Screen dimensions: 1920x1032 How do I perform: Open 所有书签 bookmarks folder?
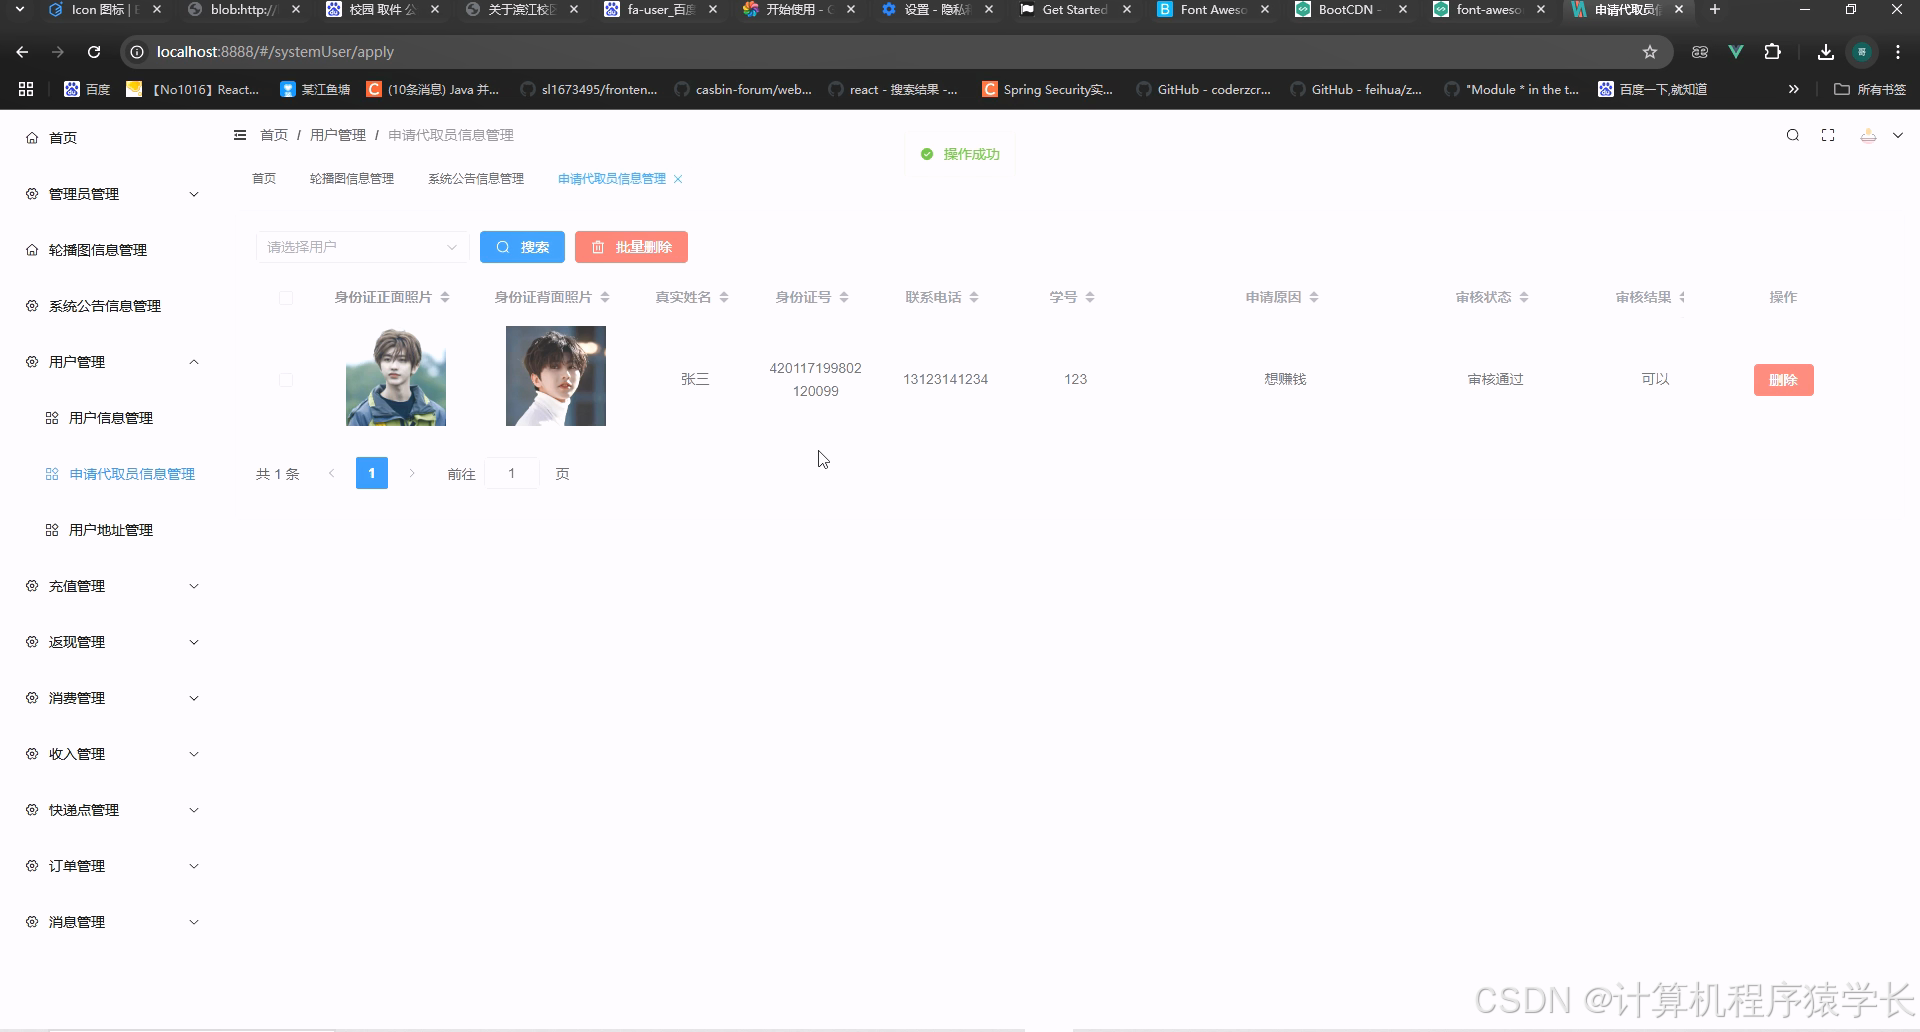pos(1870,89)
